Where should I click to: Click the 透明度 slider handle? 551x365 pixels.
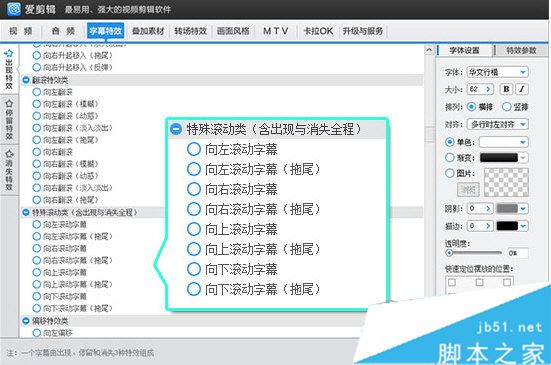tap(449, 253)
